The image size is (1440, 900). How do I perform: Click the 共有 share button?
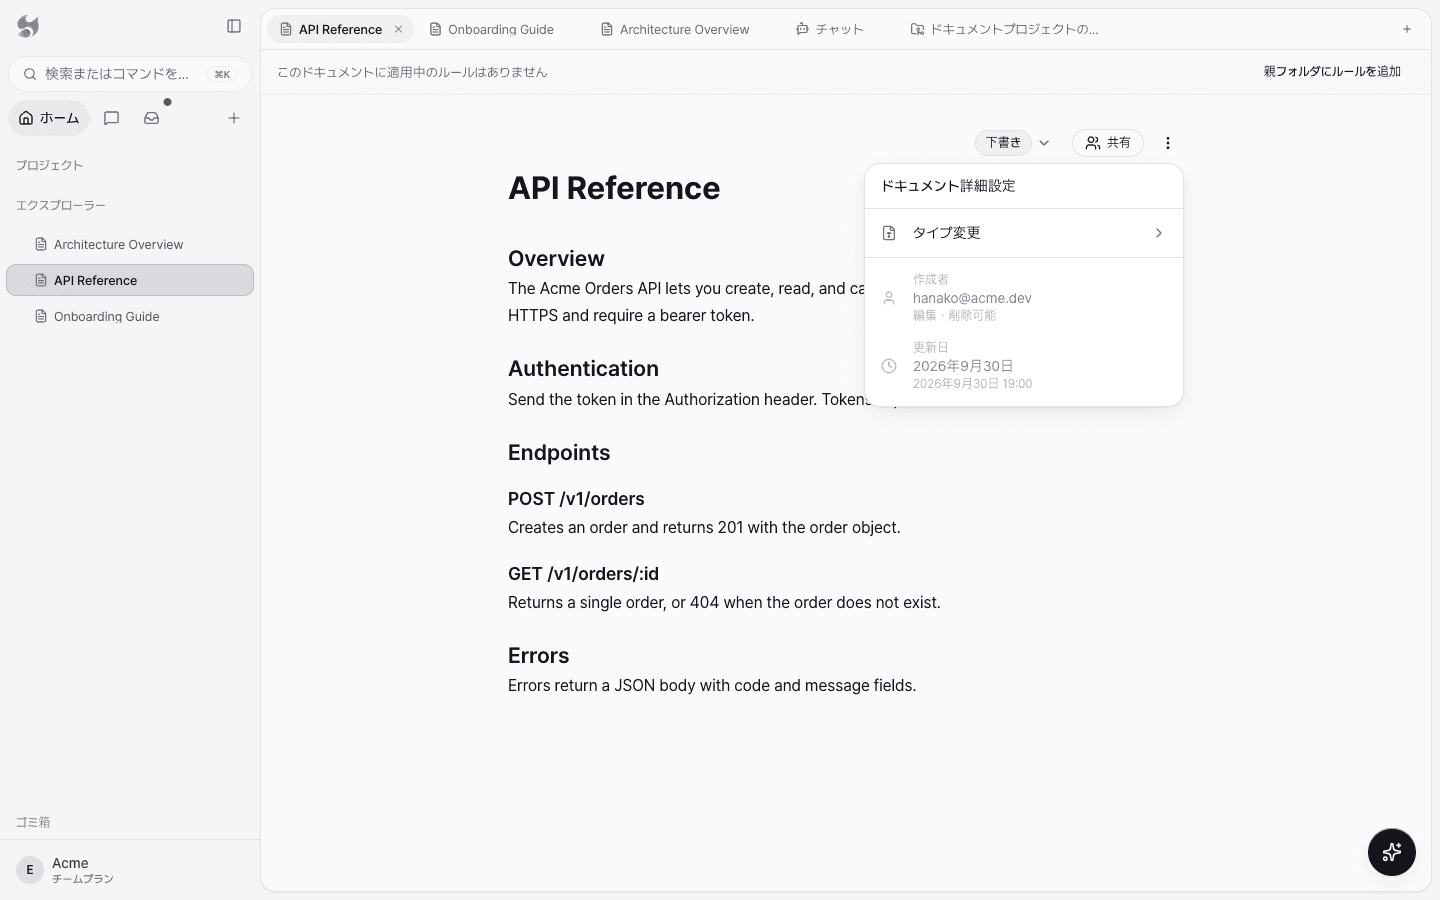coord(1108,143)
